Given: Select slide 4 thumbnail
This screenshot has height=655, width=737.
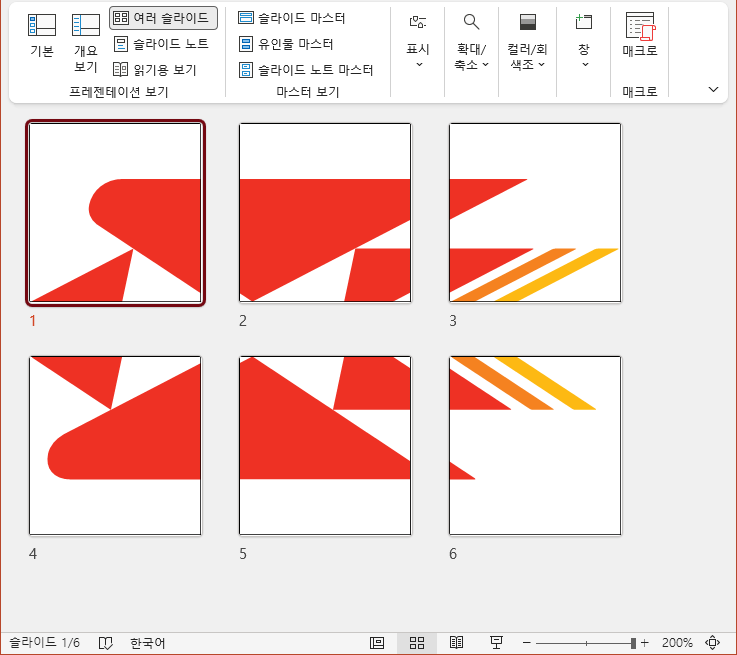Looking at the screenshot, I should [115, 445].
